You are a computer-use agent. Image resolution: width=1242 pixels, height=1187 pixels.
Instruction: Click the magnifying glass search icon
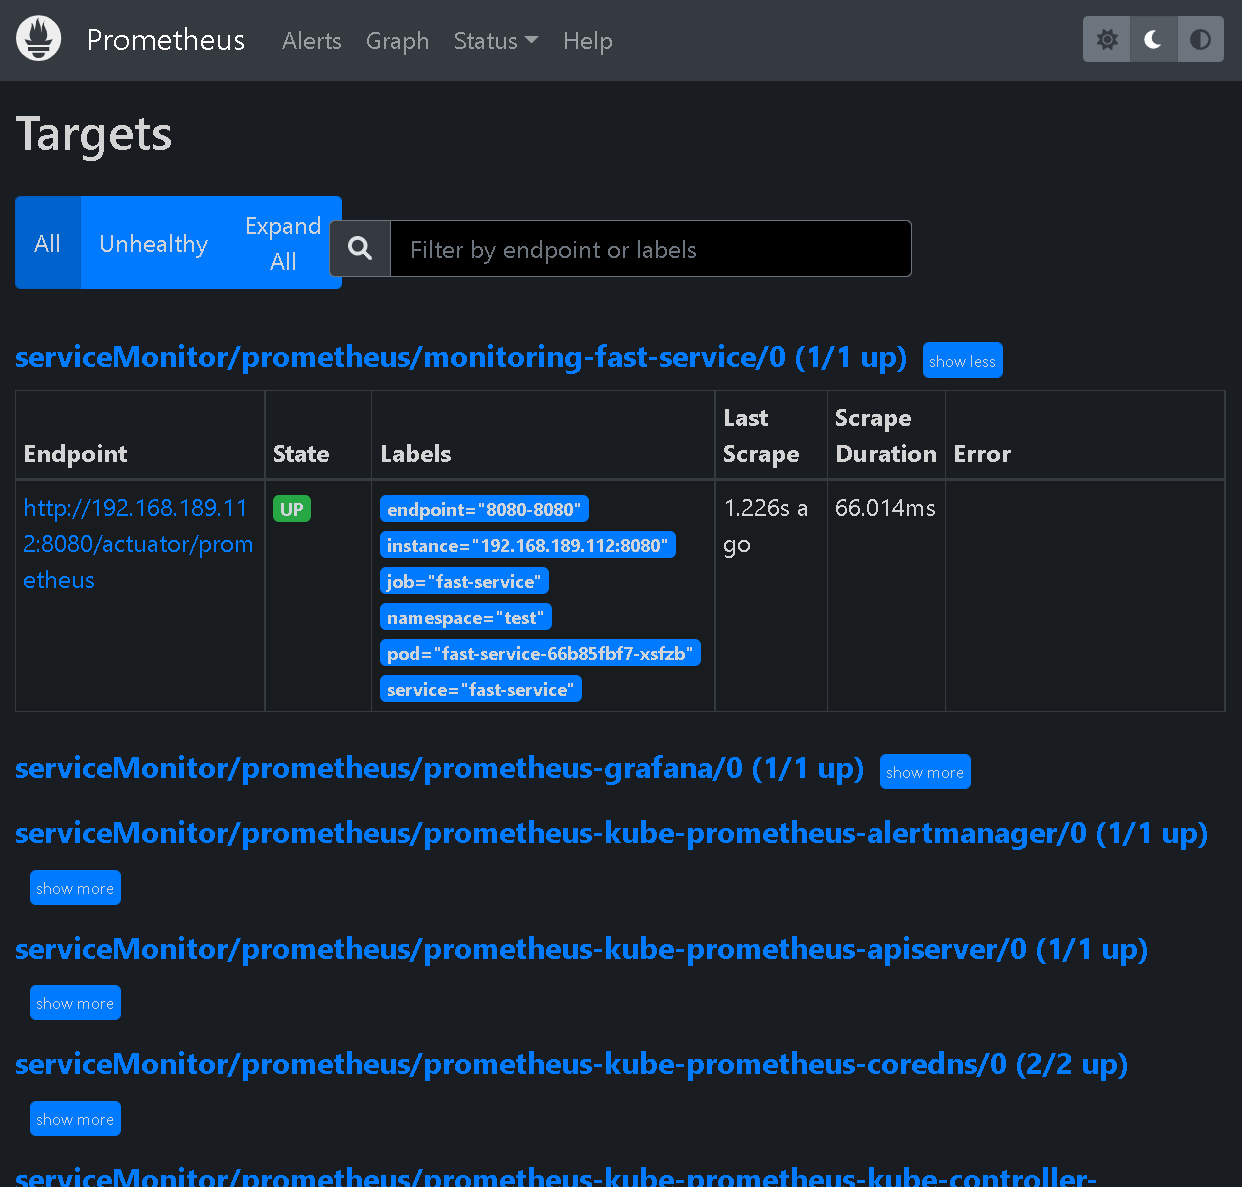pos(360,248)
